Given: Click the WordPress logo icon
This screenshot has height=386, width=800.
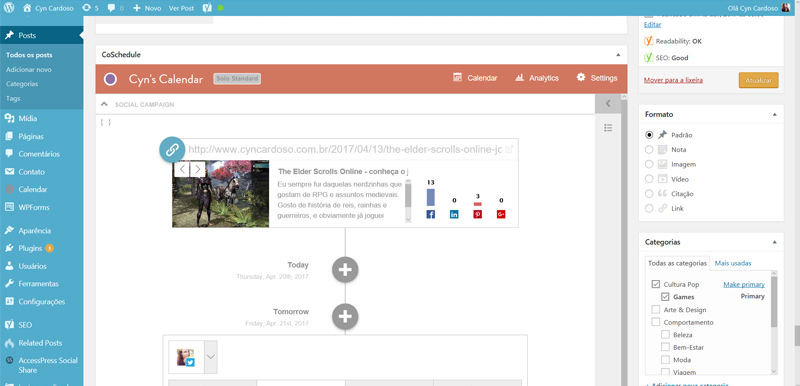Looking at the screenshot, I should 9,8.
